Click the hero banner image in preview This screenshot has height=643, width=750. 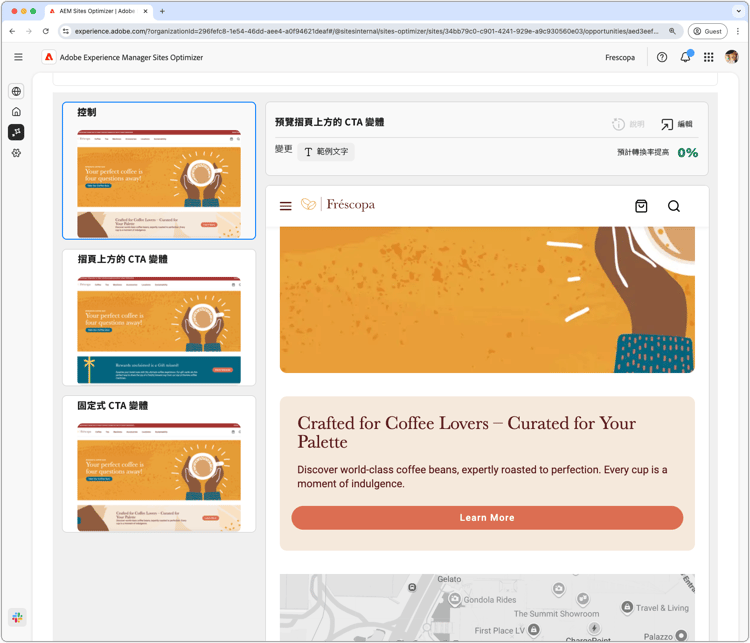point(487,300)
